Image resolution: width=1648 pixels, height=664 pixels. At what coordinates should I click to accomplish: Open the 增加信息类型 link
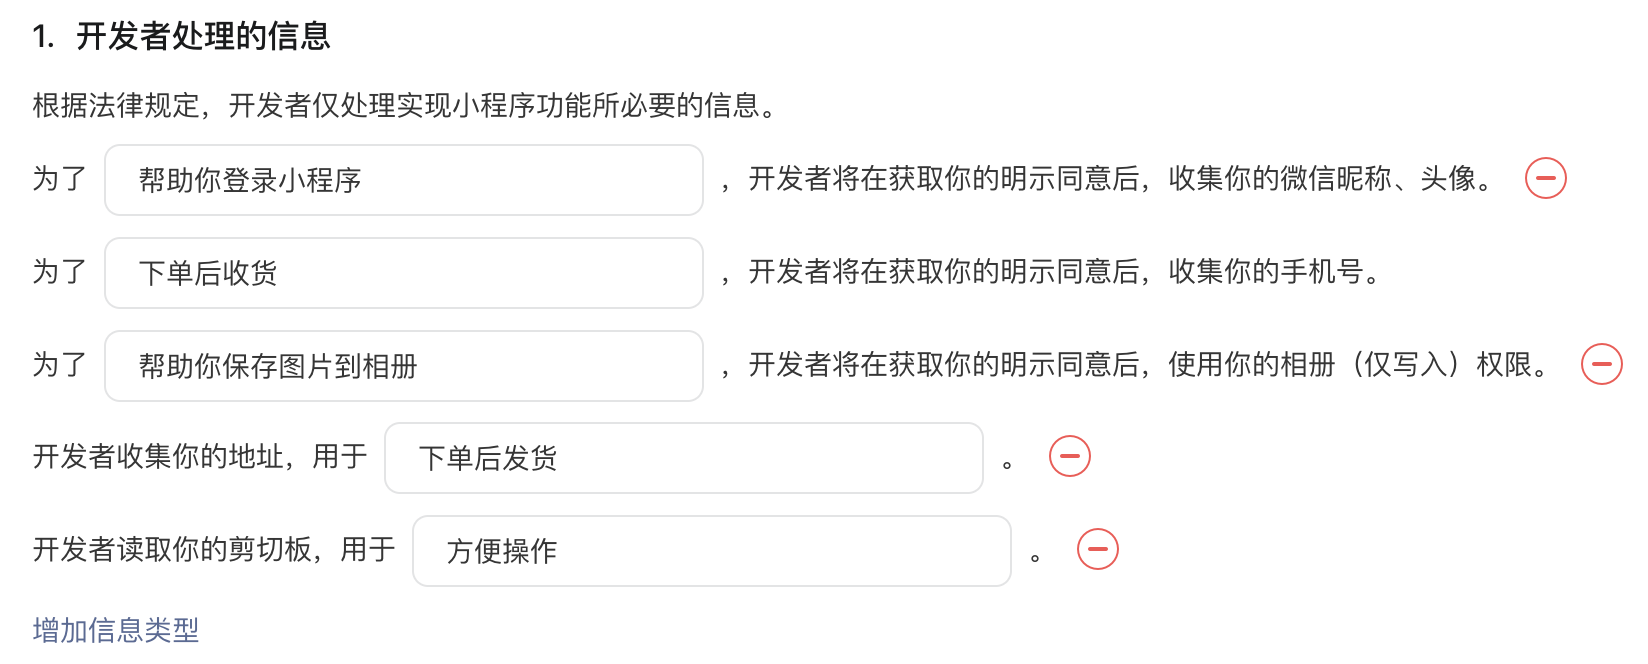pyautogui.click(x=116, y=630)
